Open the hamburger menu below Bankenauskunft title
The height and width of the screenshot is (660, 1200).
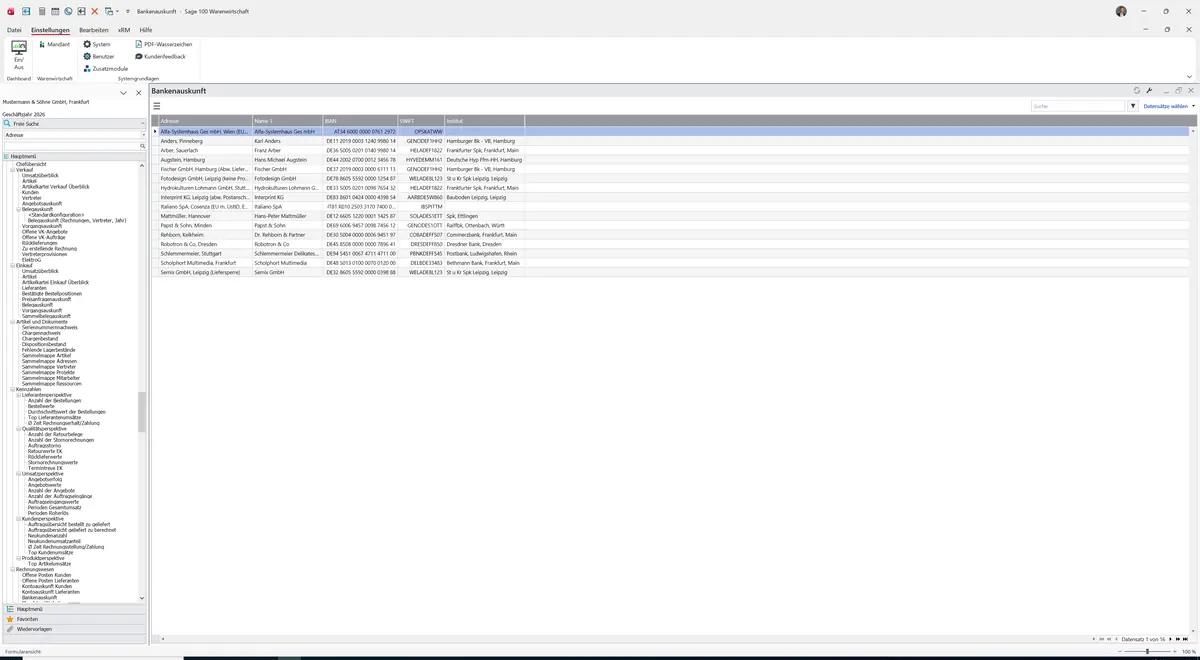tap(157, 105)
